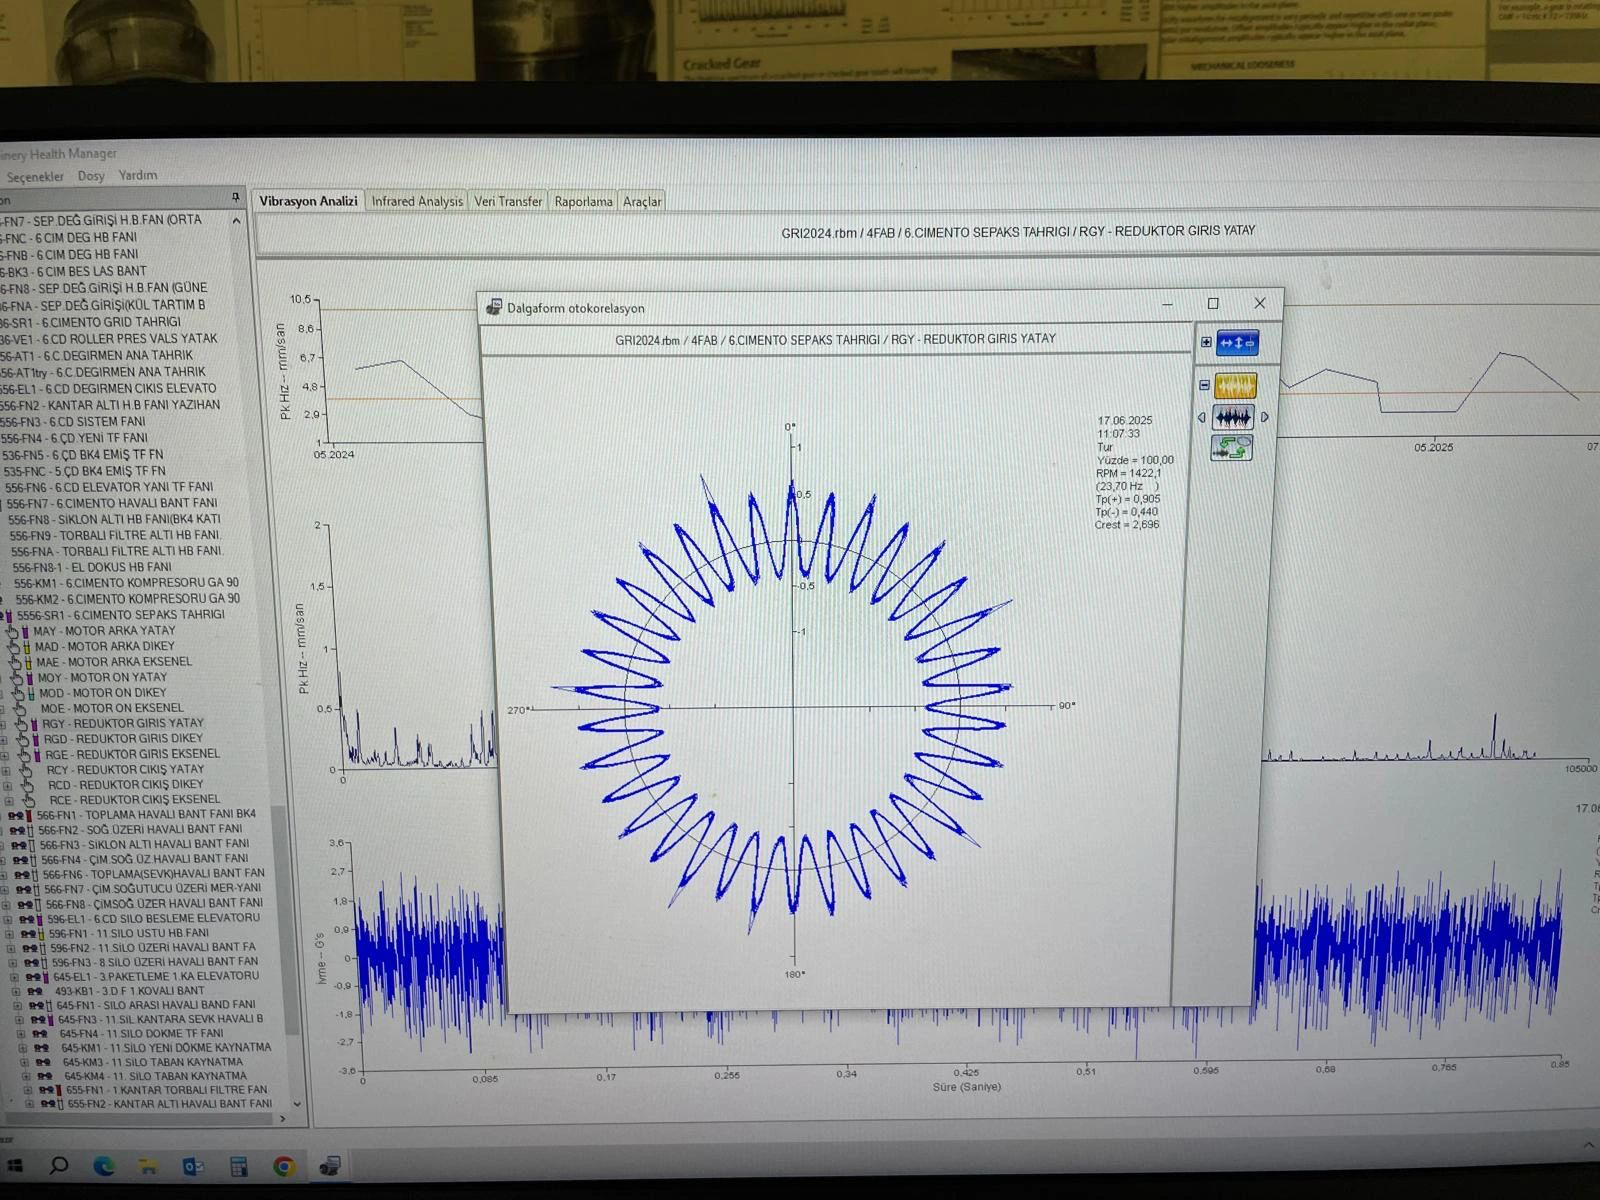Open the Windows Start menu

[14, 1166]
